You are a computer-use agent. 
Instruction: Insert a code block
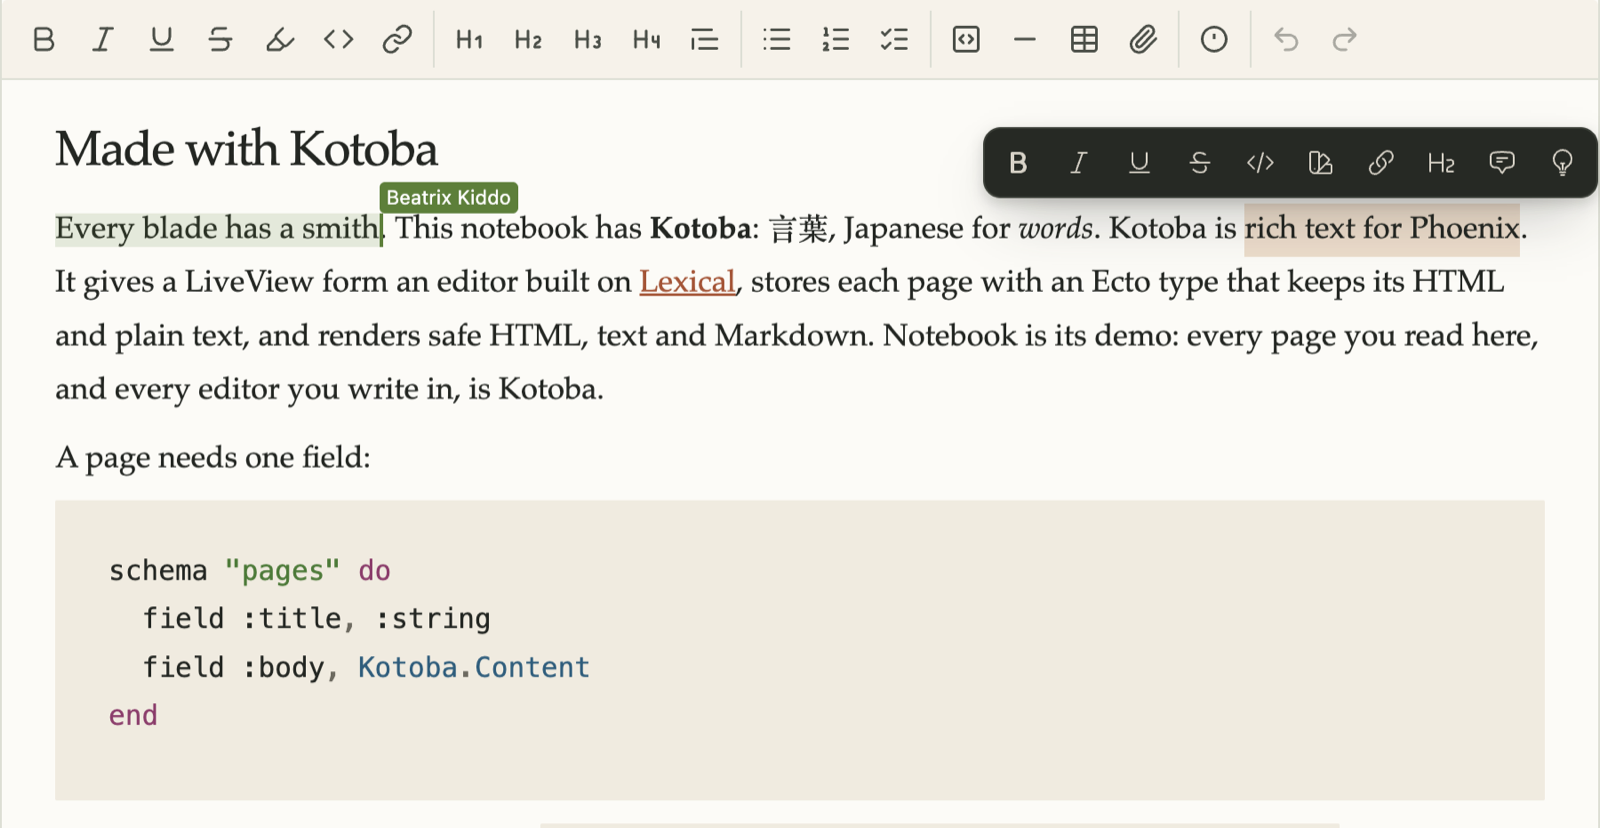coord(966,40)
